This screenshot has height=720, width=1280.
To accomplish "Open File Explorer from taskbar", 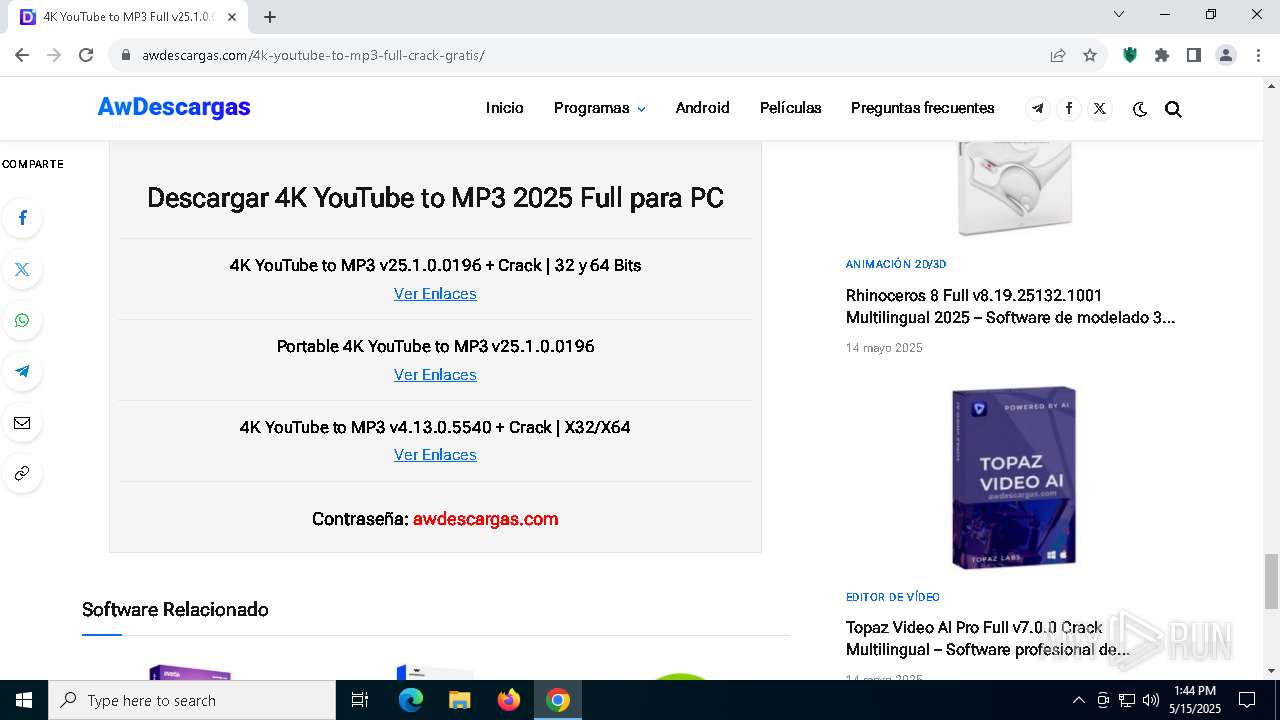I will pyautogui.click(x=459, y=700).
